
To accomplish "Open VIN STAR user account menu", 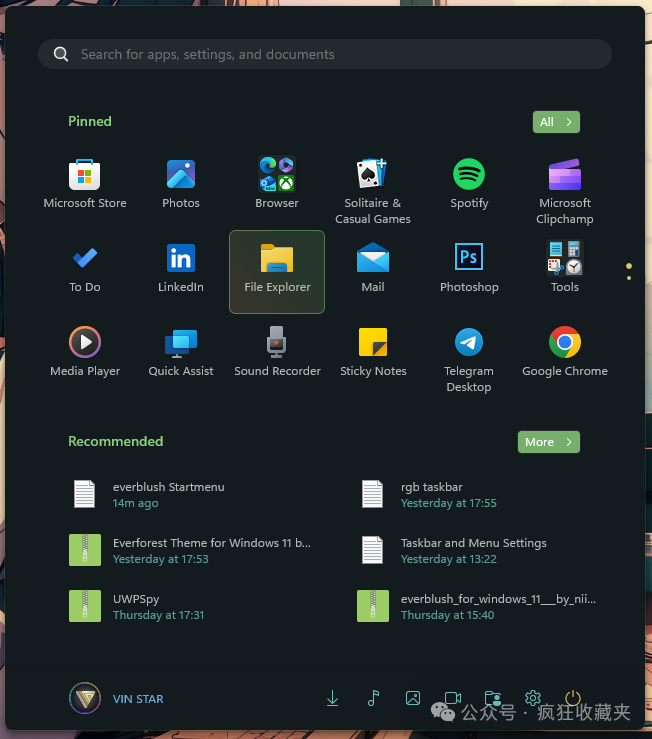I will 116,698.
